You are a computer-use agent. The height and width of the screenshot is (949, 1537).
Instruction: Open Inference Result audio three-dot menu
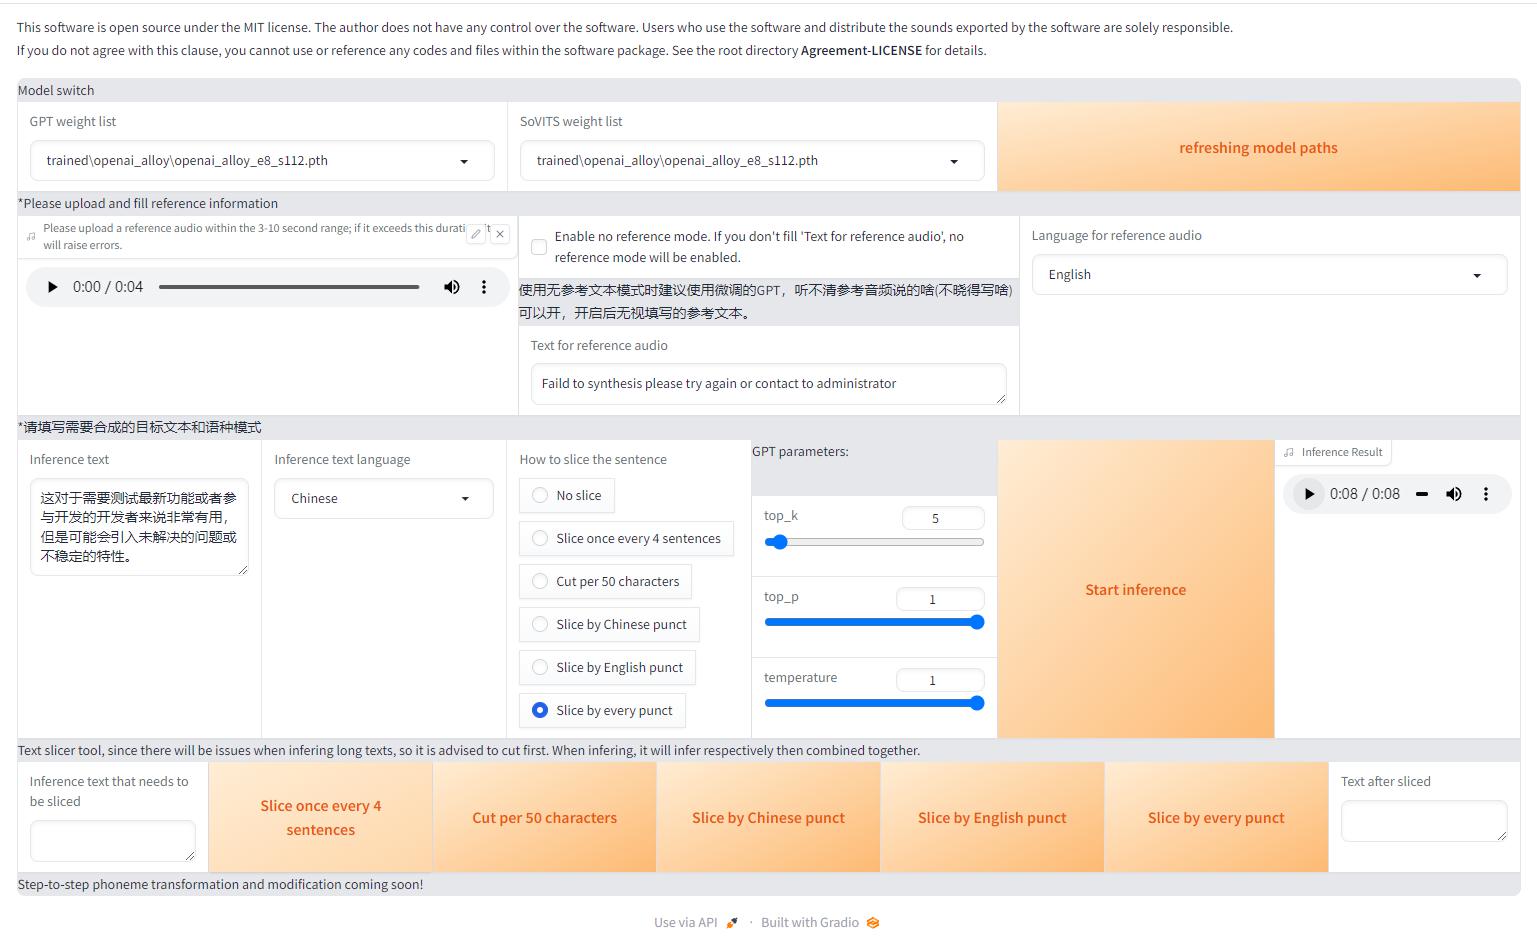click(1486, 494)
